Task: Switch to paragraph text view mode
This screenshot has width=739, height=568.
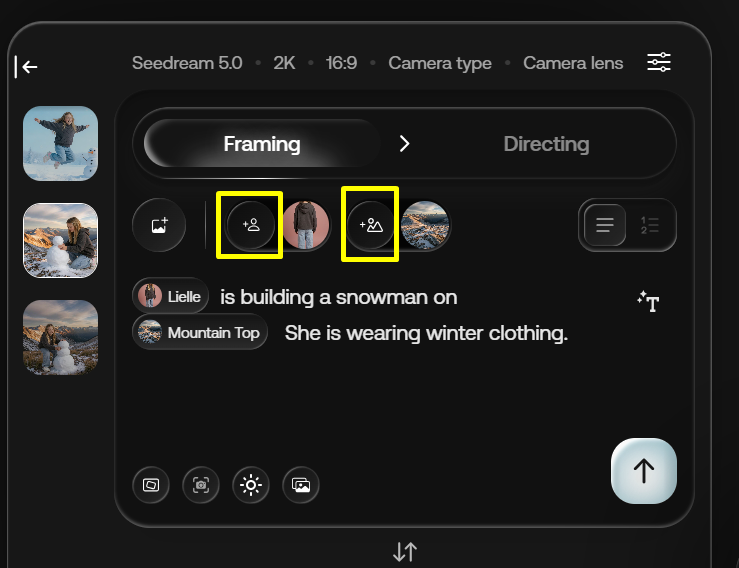Action: (x=605, y=225)
